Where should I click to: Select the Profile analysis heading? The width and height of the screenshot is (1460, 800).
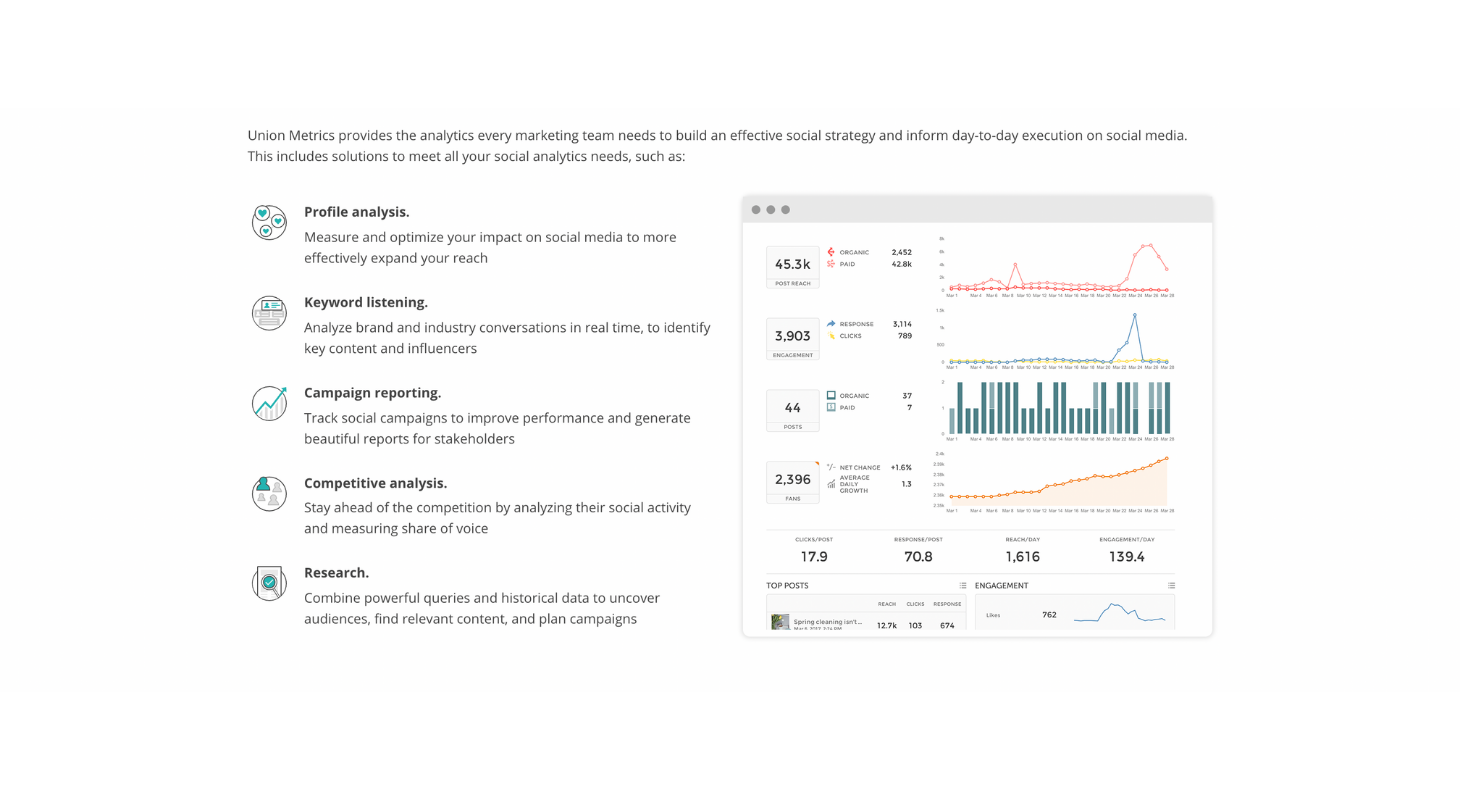coord(356,212)
